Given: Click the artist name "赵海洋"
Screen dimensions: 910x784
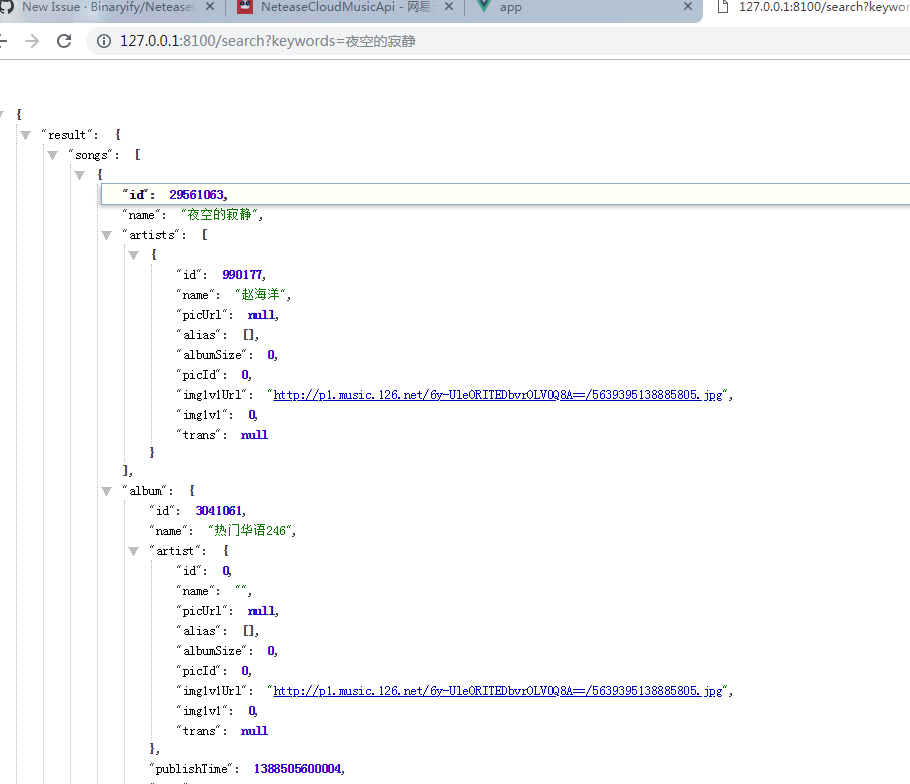Looking at the screenshot, I should [x=260, y=295].
